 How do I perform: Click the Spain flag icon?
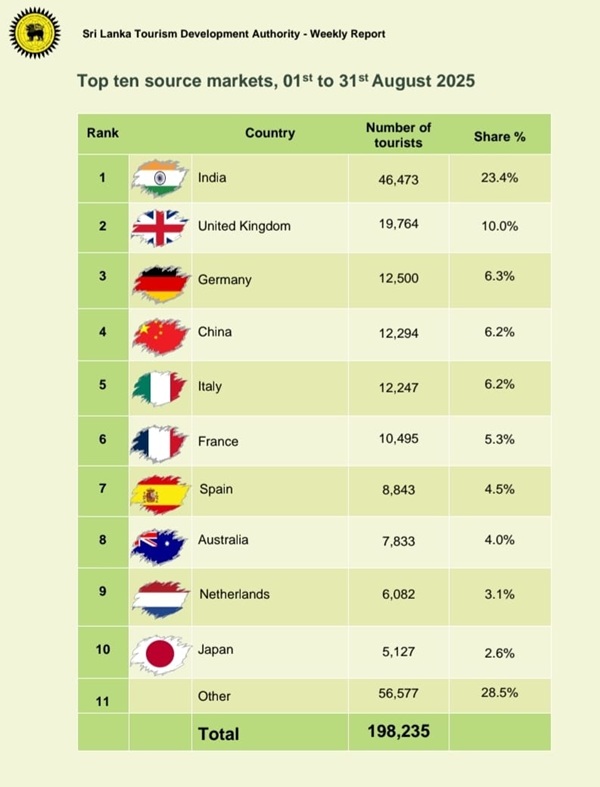[160, 493]
